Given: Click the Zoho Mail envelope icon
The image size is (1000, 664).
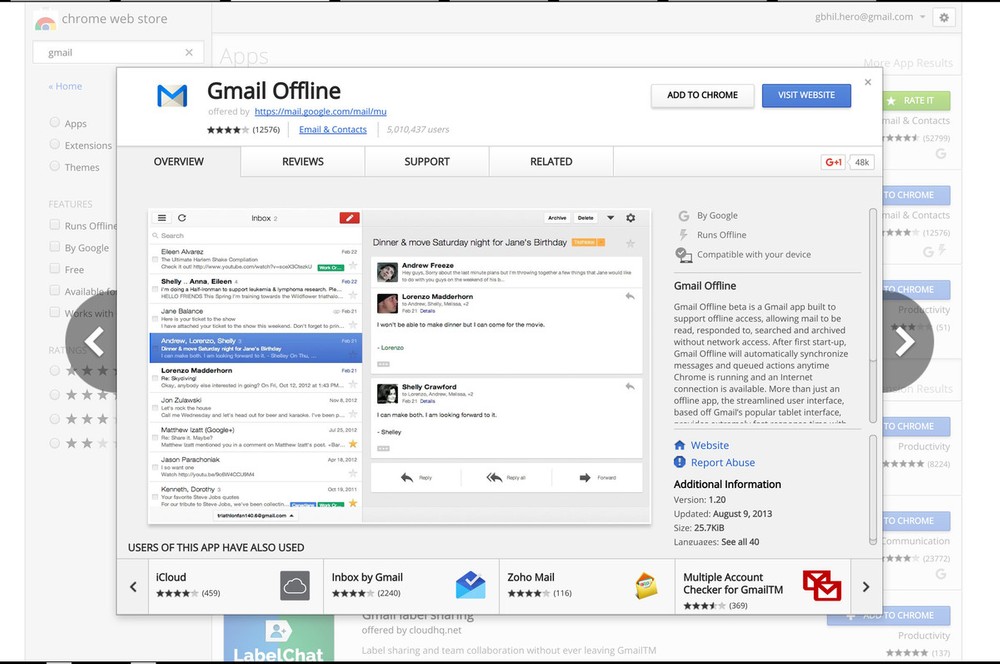Looking at the screenshot, I should tap(646, 585).
